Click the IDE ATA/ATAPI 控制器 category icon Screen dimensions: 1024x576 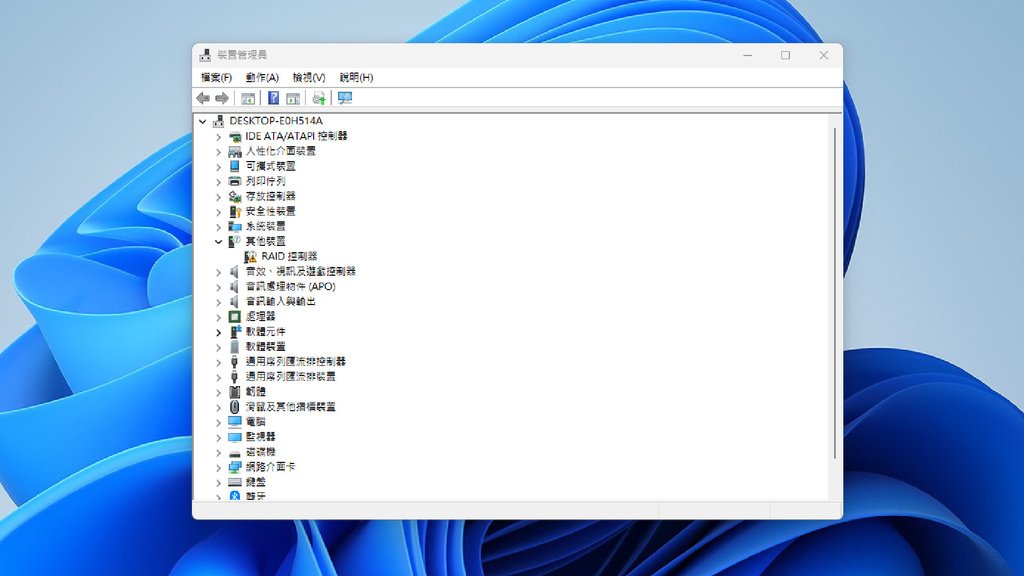coord(234,136)
